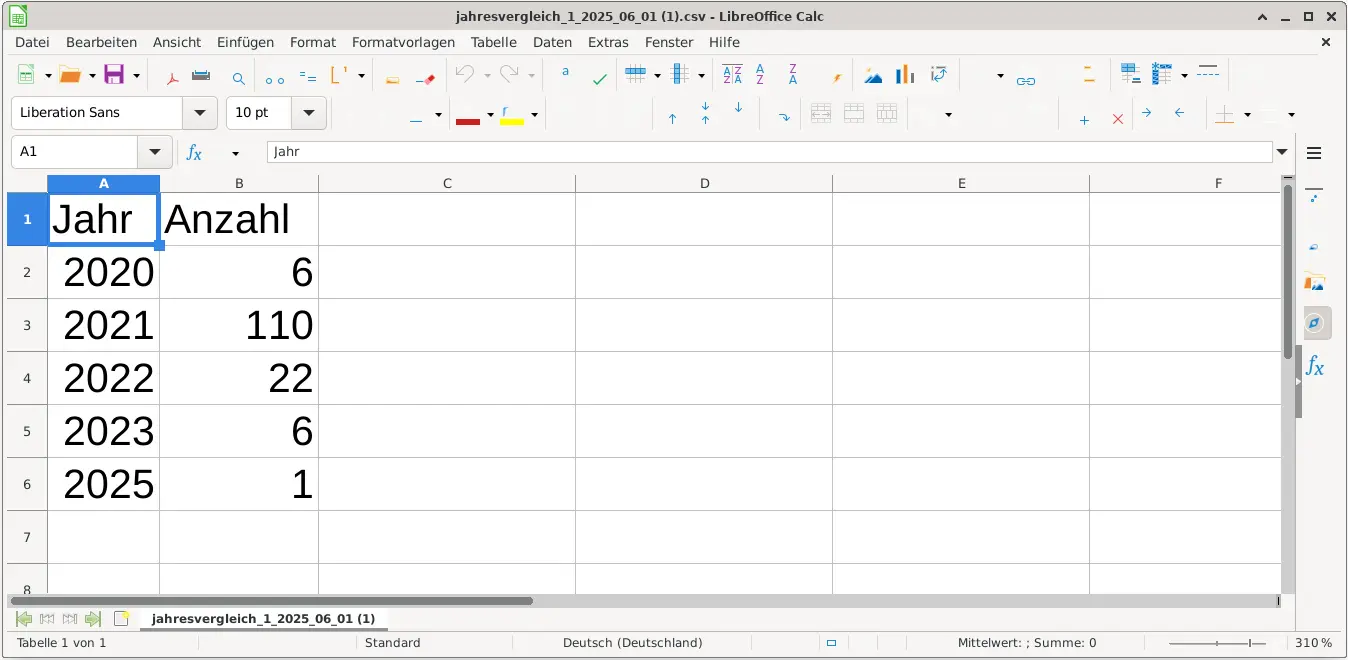Viewport: 1348px width, 660px height.
Task: Click the Paste clipboard icon
Action: pyautogui.click(x=339, y=76)
